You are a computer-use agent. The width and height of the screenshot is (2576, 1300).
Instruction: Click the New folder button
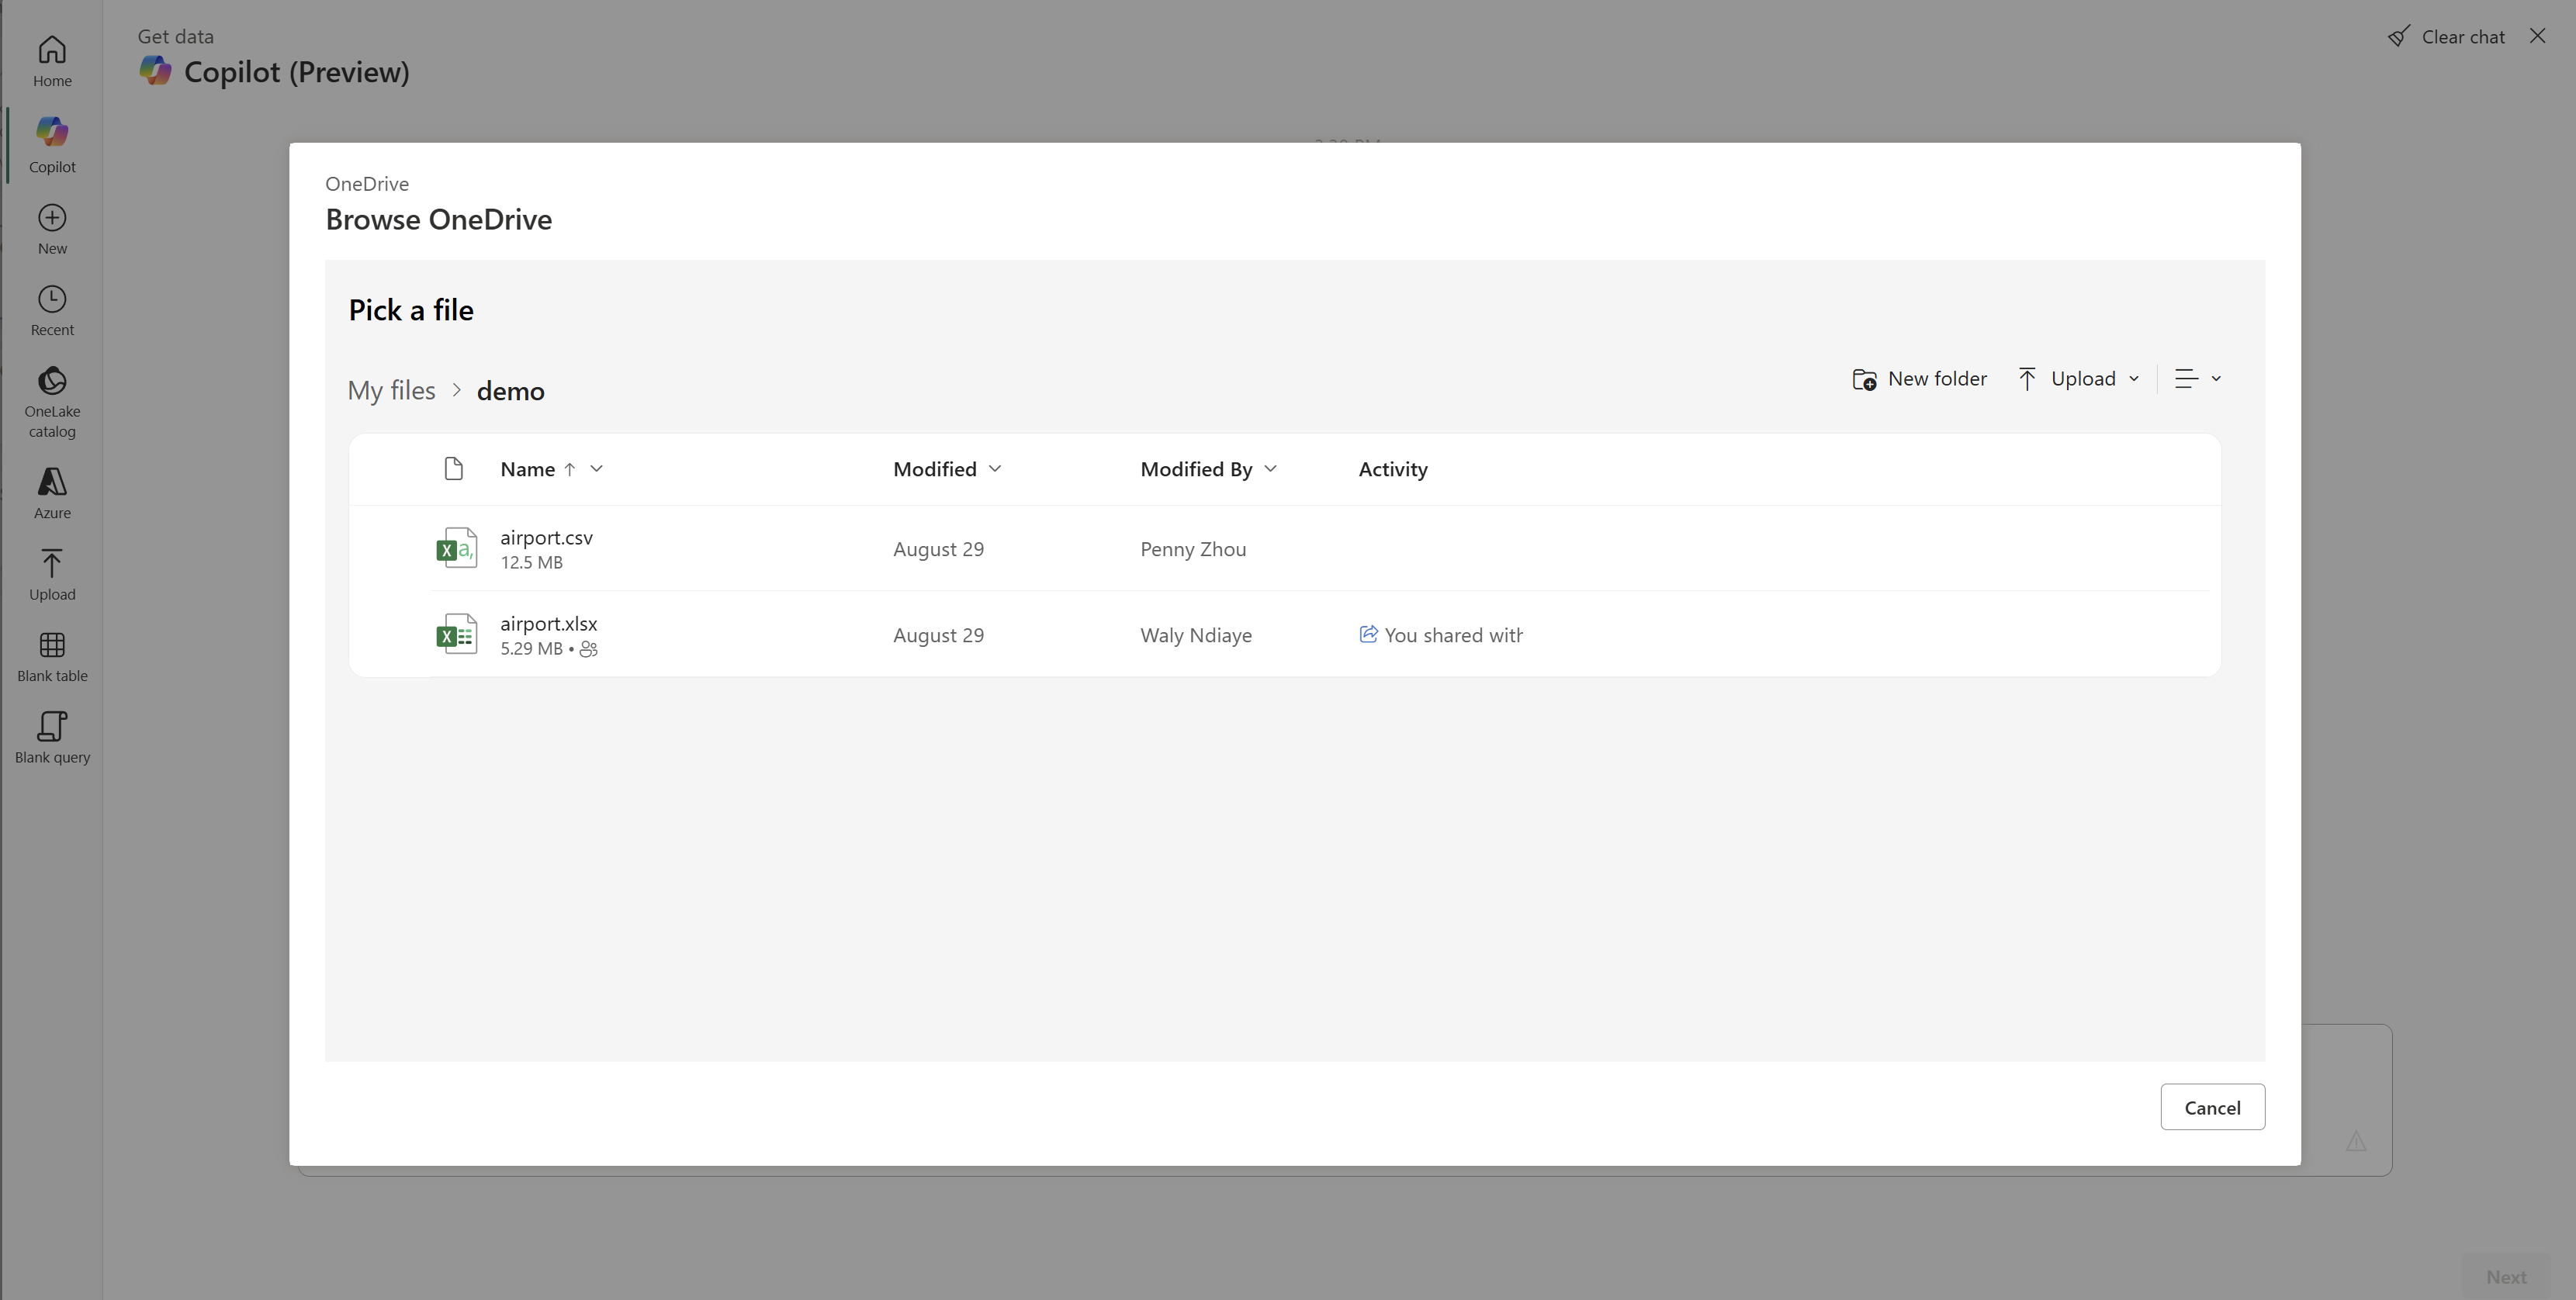tap(1919, 379)
